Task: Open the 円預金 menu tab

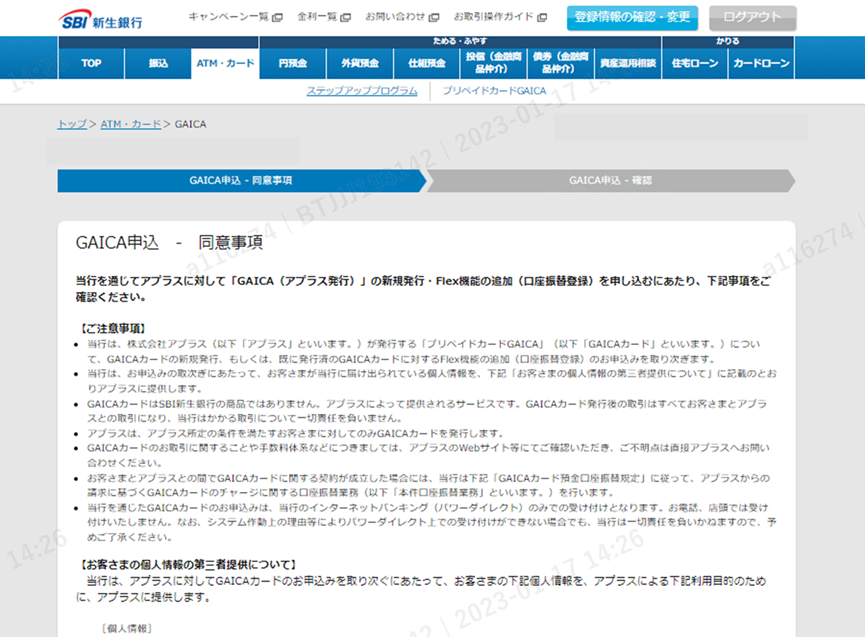Action: (293, 63)
